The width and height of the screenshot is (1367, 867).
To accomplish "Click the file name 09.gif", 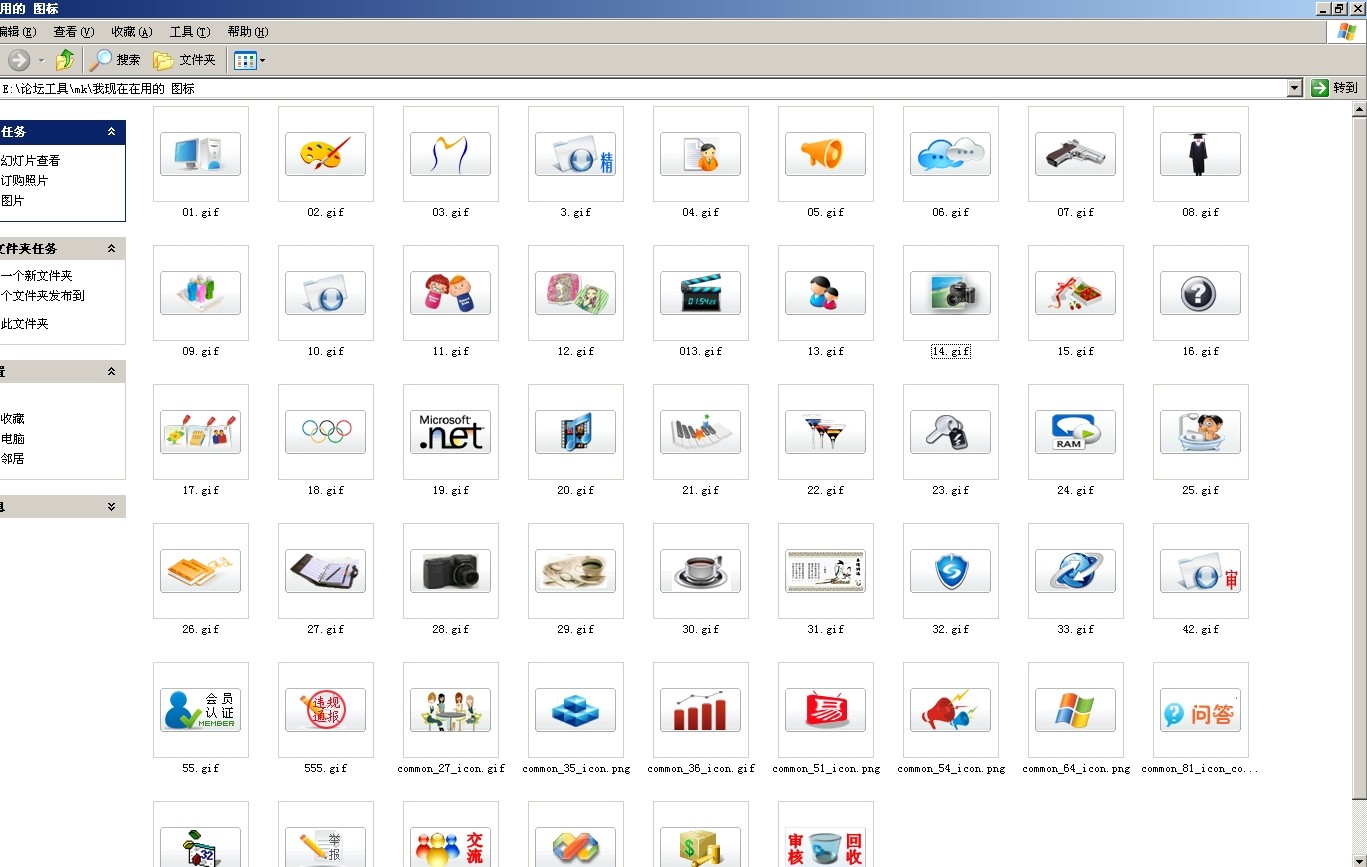I will 201,352.
